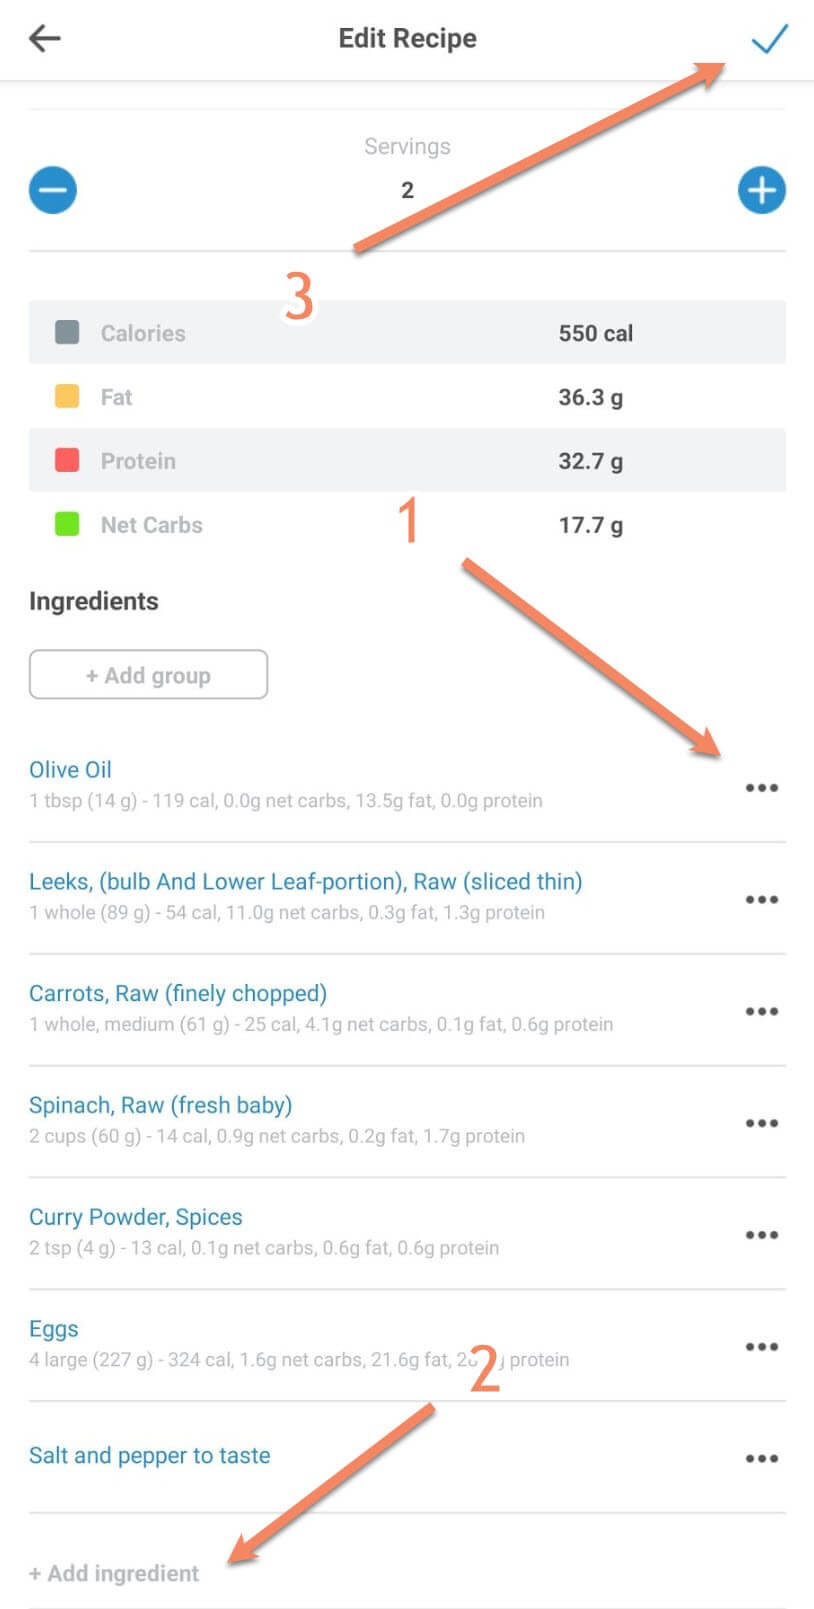Click the gray Calories color swatch
The width and height of the screenshot is (814, 1609).
click(67, 333)
